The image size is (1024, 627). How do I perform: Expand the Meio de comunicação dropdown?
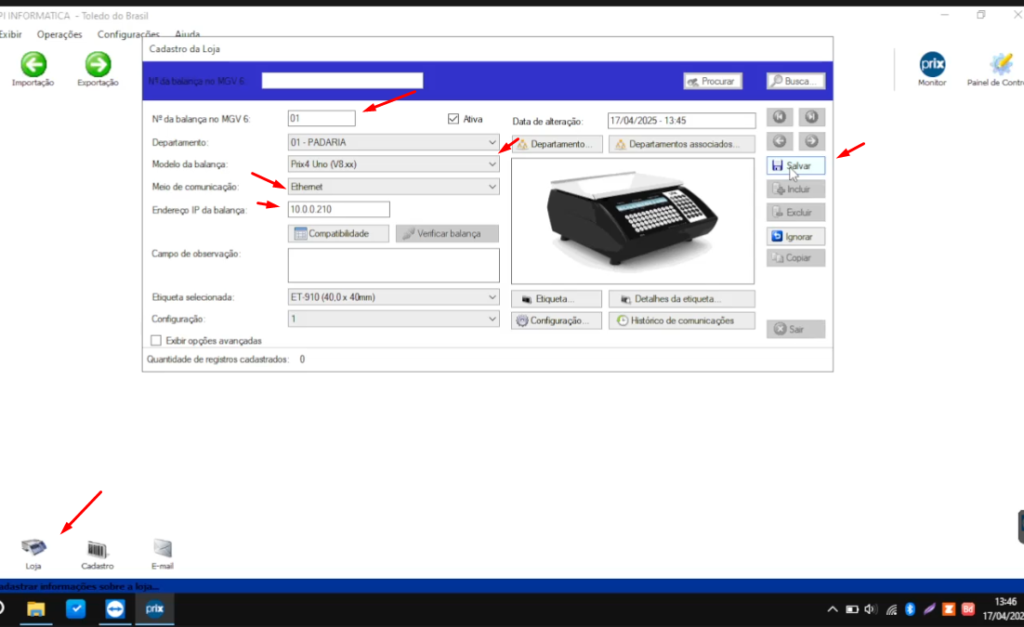[x=491, y=186]
